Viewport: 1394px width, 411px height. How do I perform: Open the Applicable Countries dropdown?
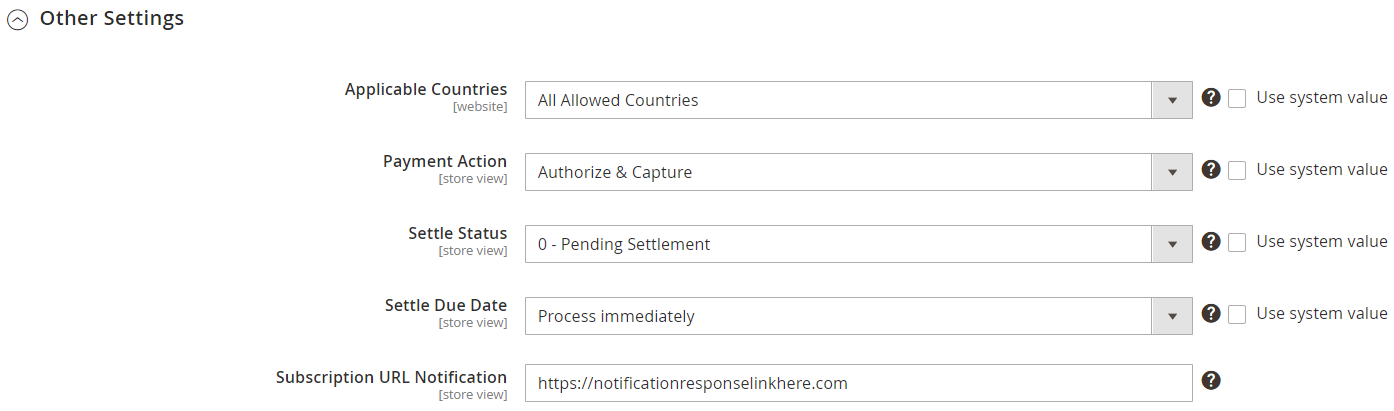(x=838, y=100)
